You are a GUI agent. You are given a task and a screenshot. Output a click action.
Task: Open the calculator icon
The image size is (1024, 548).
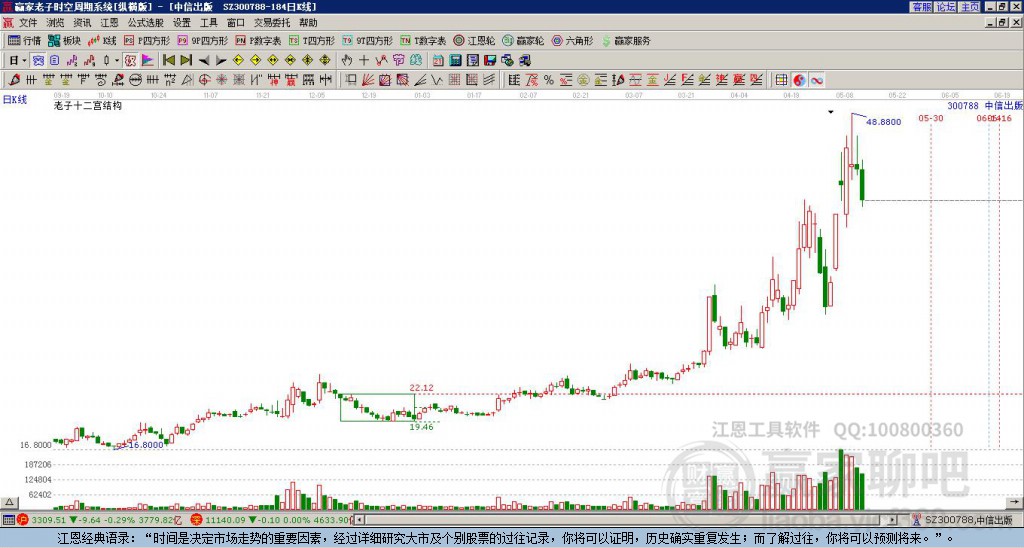pyautogui.click(x=455, y=60)
